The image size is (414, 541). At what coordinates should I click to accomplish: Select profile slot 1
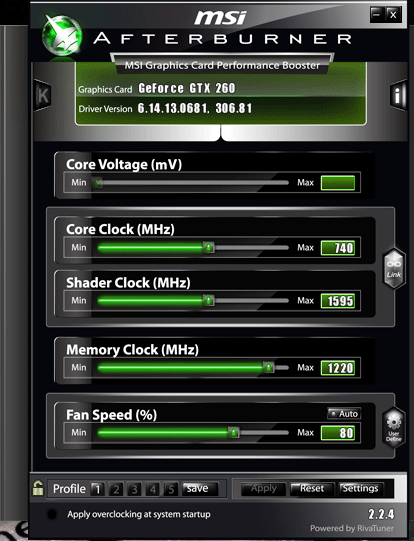point(98,489)
